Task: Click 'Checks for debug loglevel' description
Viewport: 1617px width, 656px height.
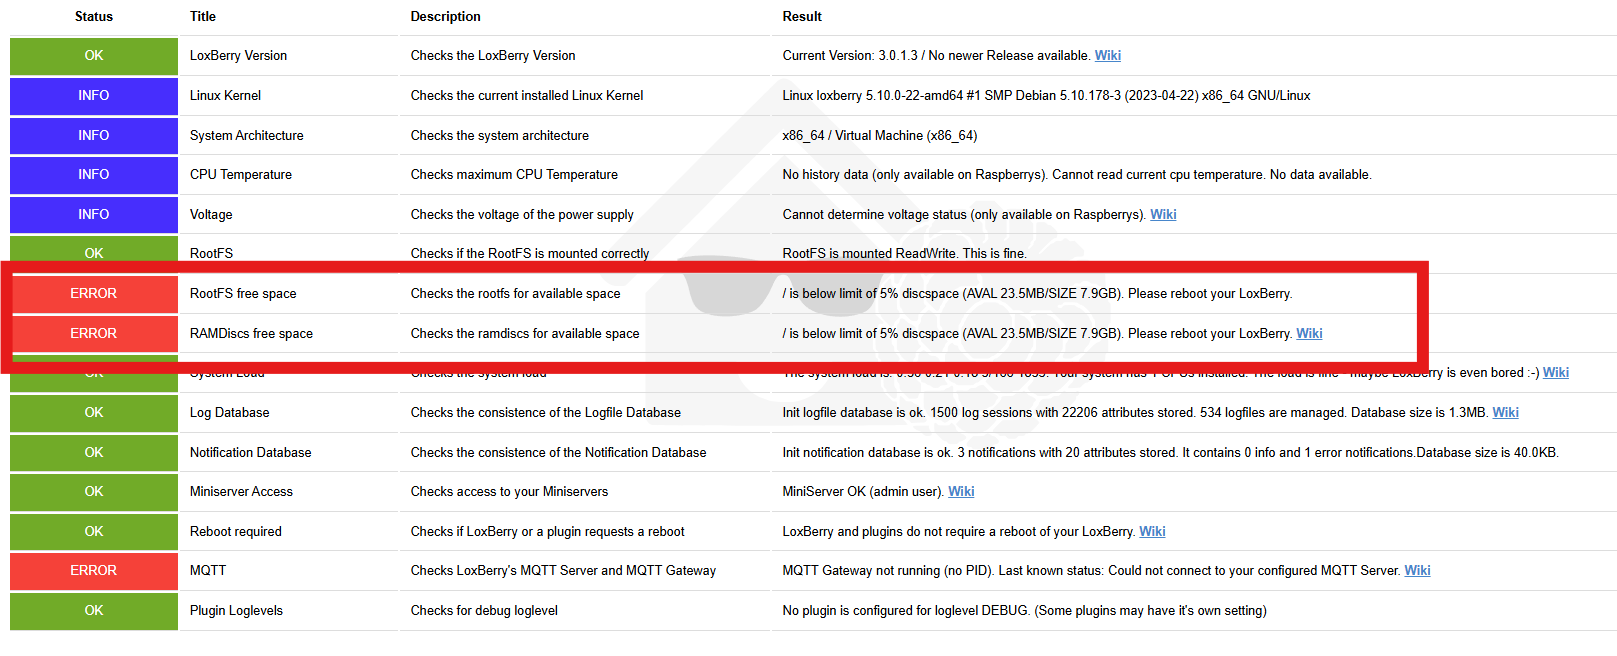Action: pos(484,611)
